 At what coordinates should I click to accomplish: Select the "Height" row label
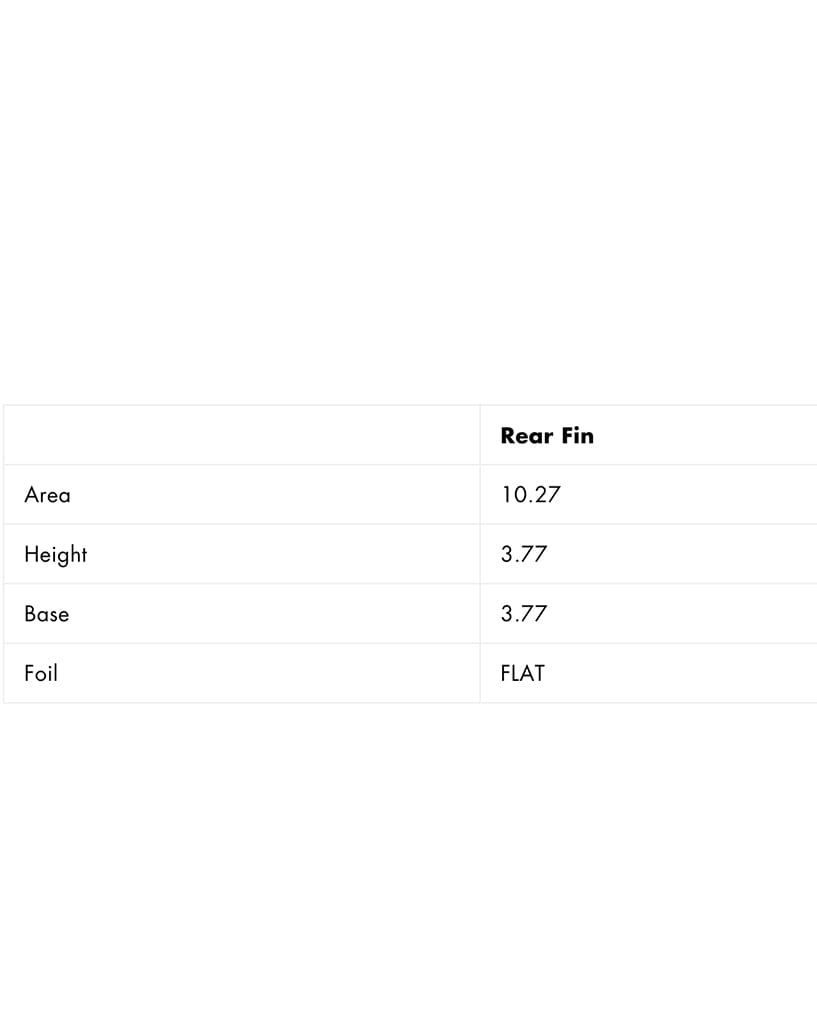click(56, 555)
